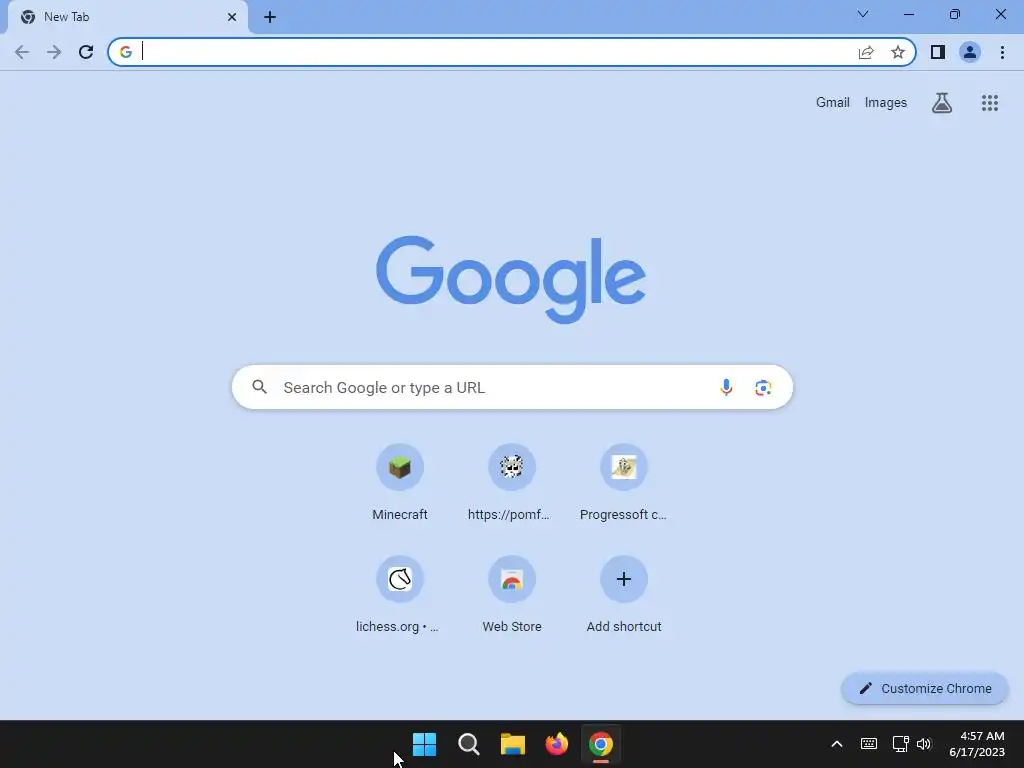Open the touch keyboard tray icon
The width and height of the screenshot is (1024, 768).
click(x=869, y=744)
